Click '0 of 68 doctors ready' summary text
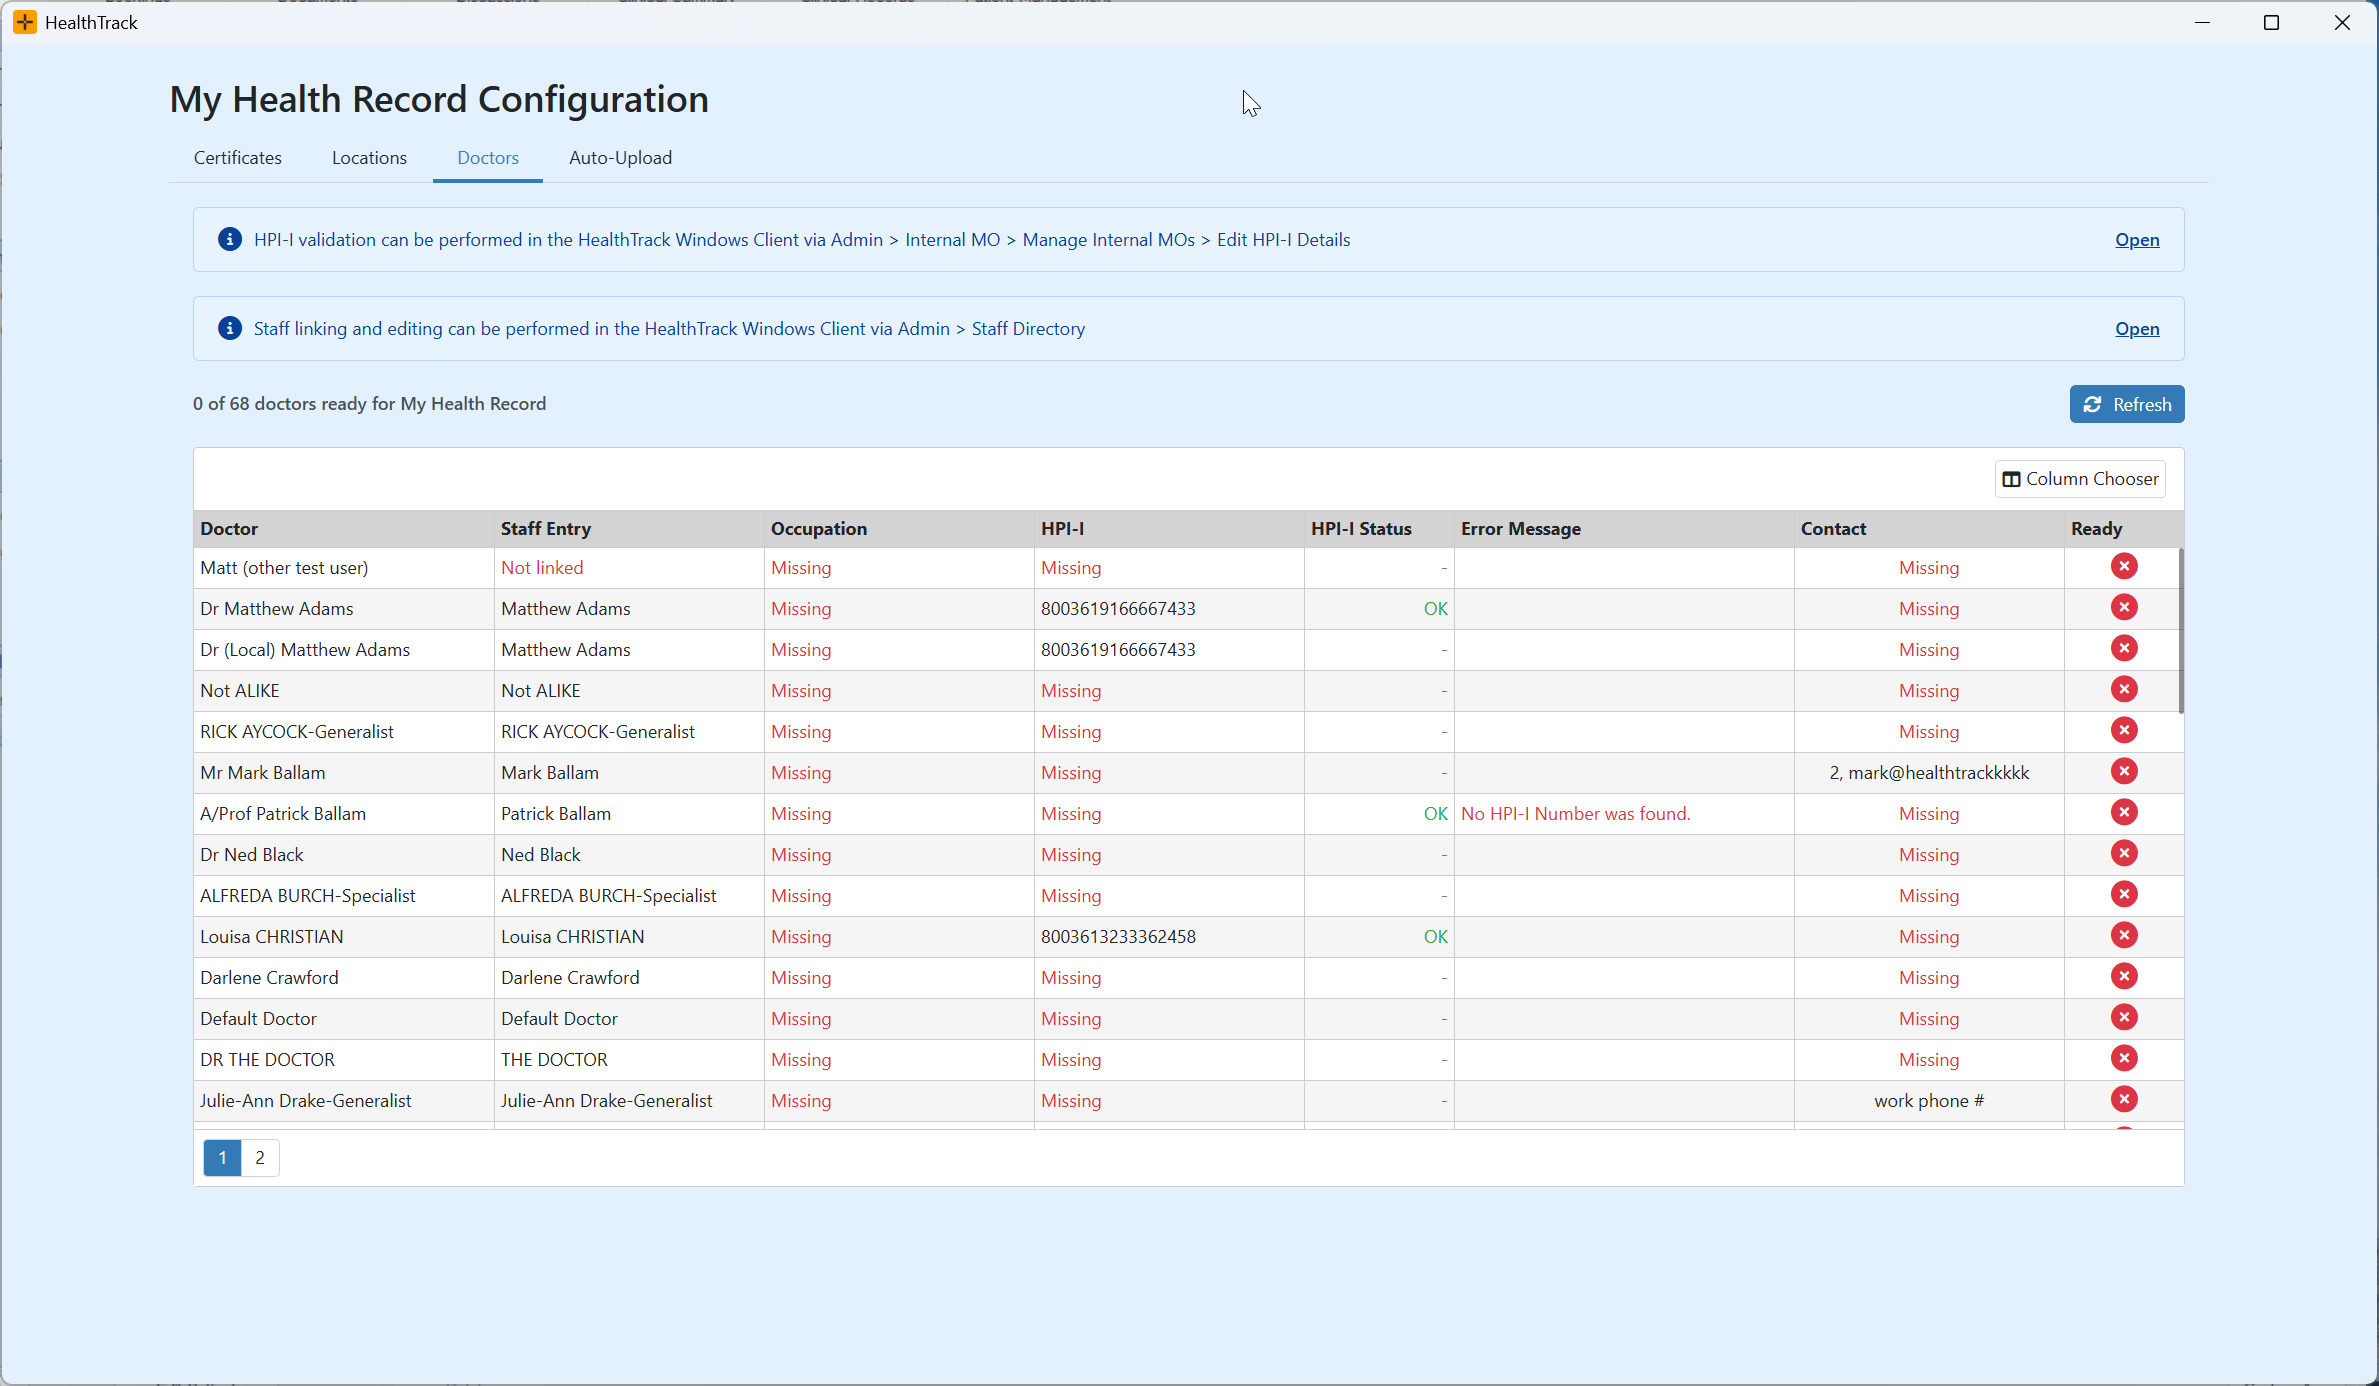 370,404
